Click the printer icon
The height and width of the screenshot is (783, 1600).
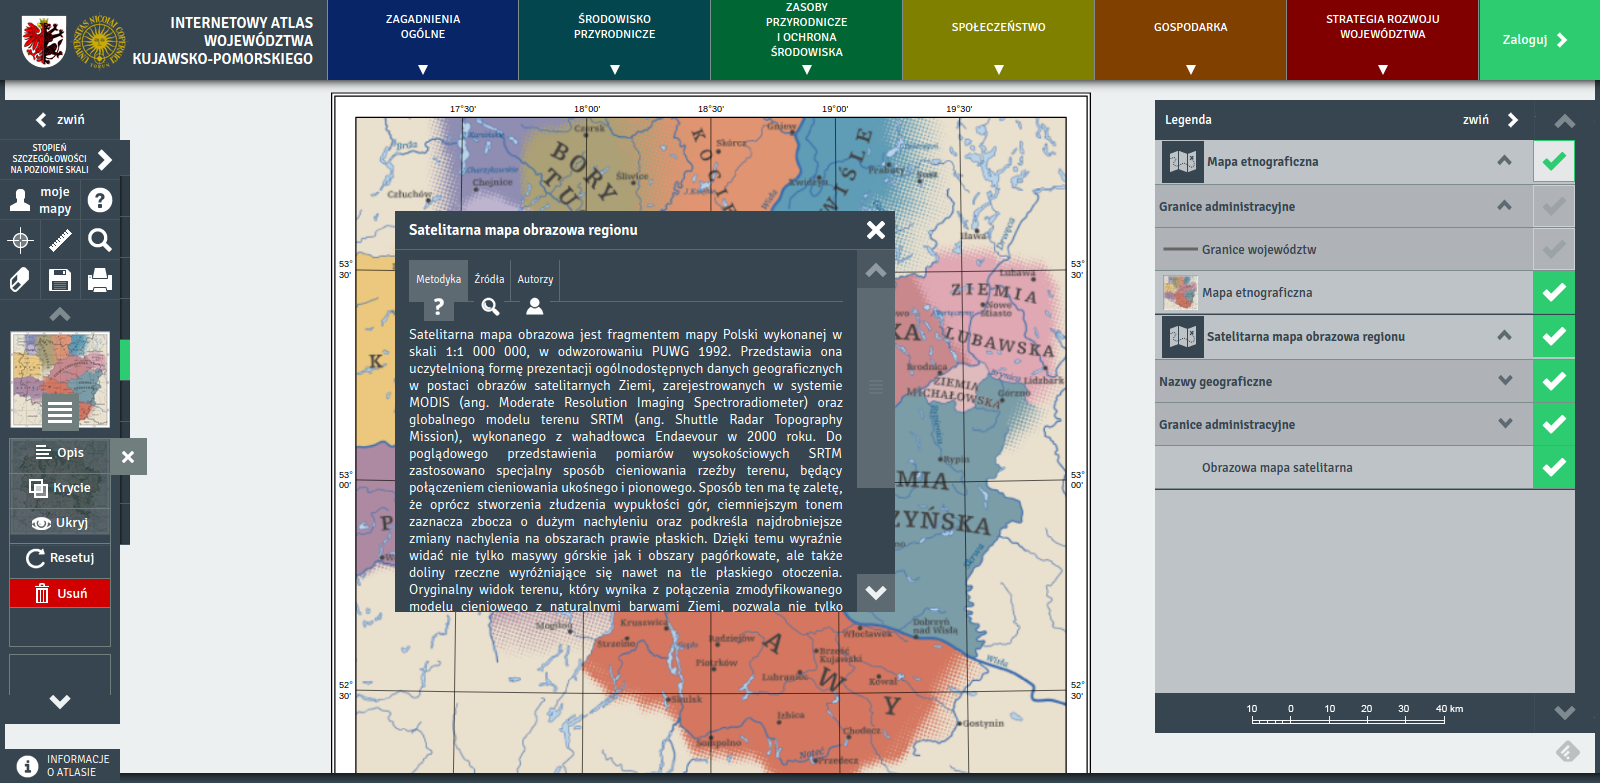[x=100, y=280]
